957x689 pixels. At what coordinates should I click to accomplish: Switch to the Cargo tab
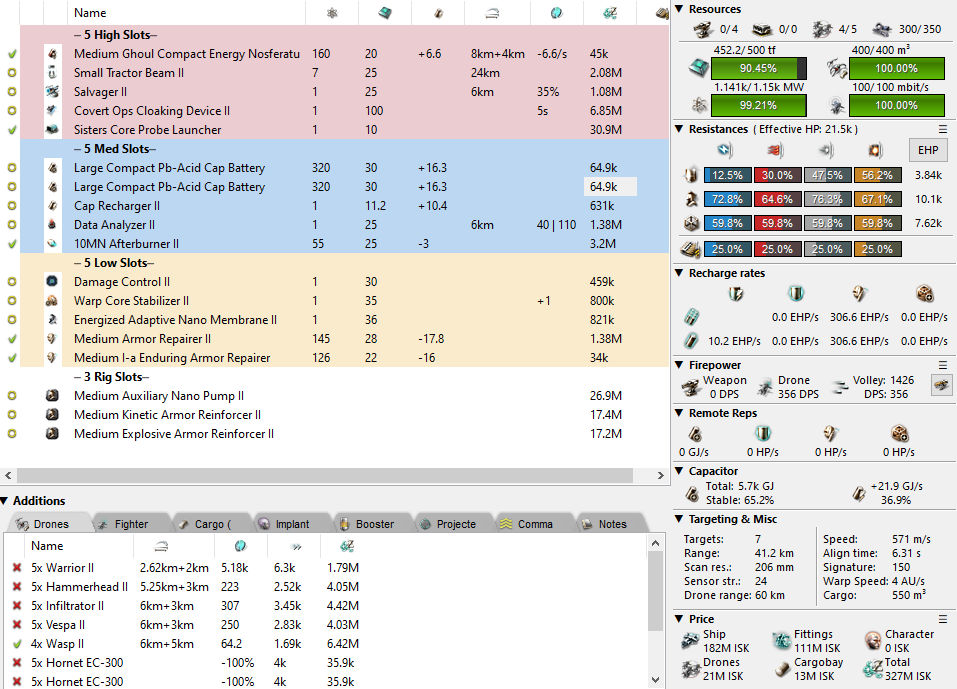click(203, 524)
